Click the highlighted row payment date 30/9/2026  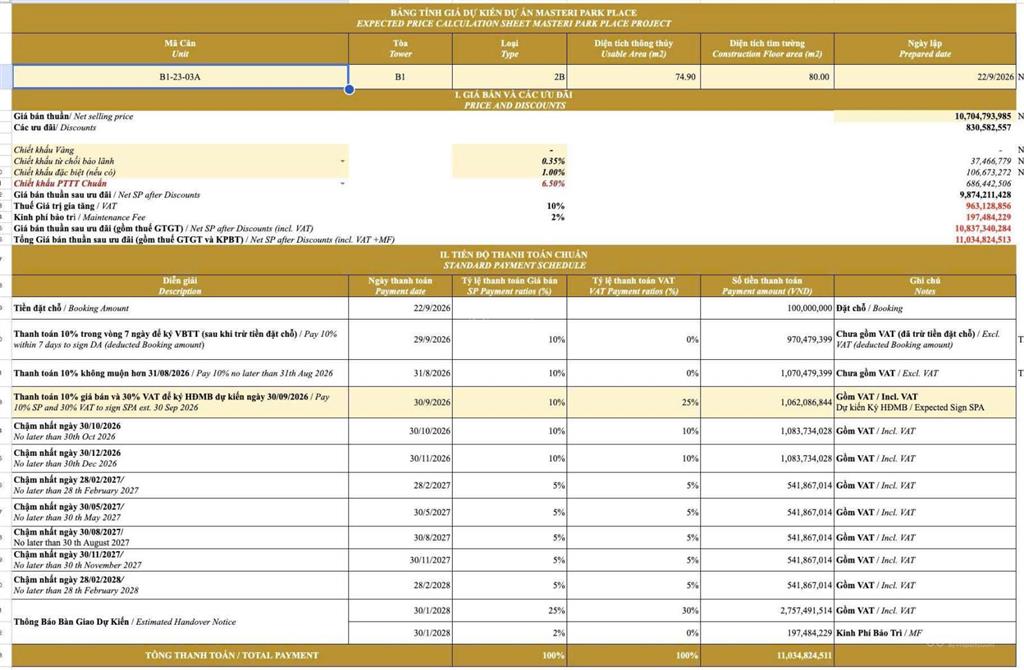pyautogui.click(x=400, y=402)
